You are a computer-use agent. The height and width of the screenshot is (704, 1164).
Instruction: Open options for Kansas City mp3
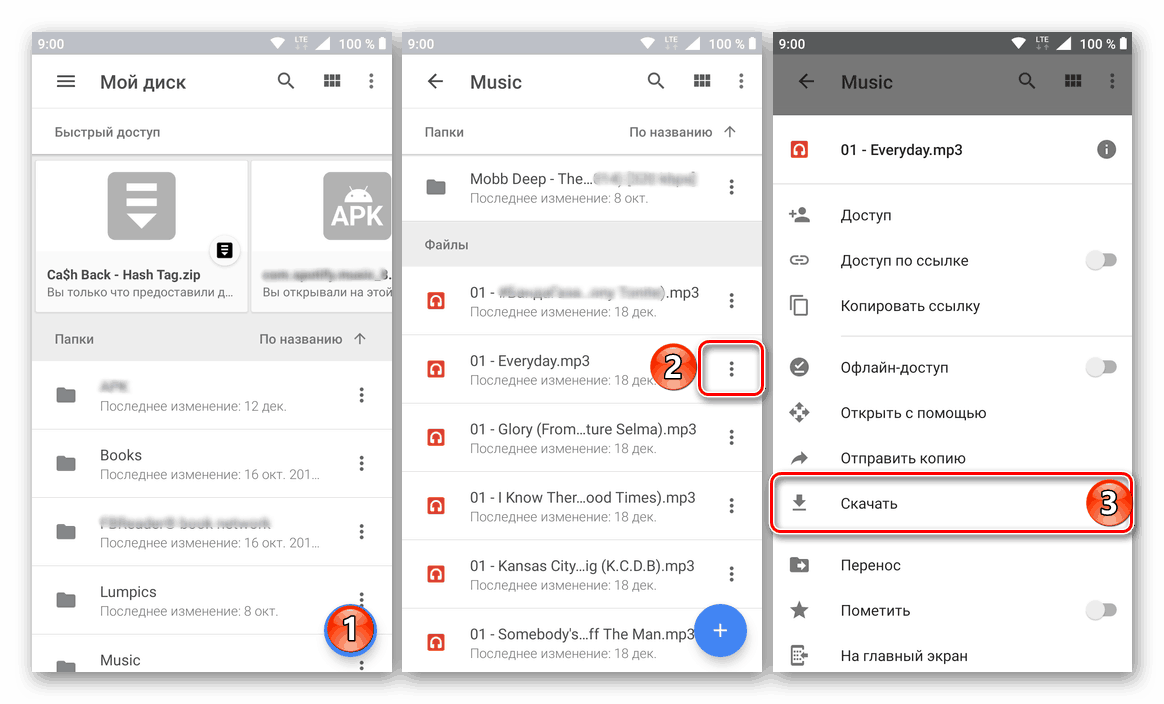tap(731, 574)
